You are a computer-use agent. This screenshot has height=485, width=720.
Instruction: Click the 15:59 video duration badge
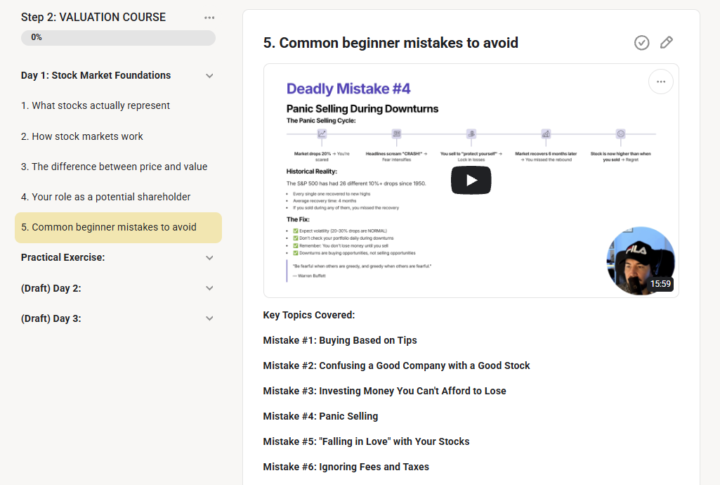click(x=660, y=284)
